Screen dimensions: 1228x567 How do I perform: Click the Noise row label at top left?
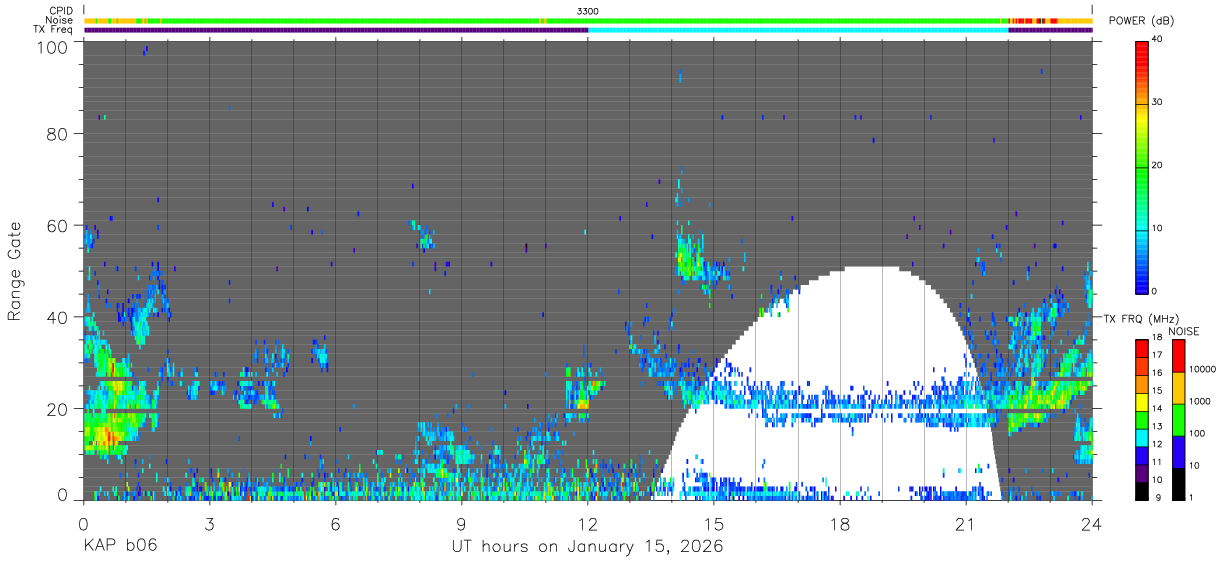point(59,20)
